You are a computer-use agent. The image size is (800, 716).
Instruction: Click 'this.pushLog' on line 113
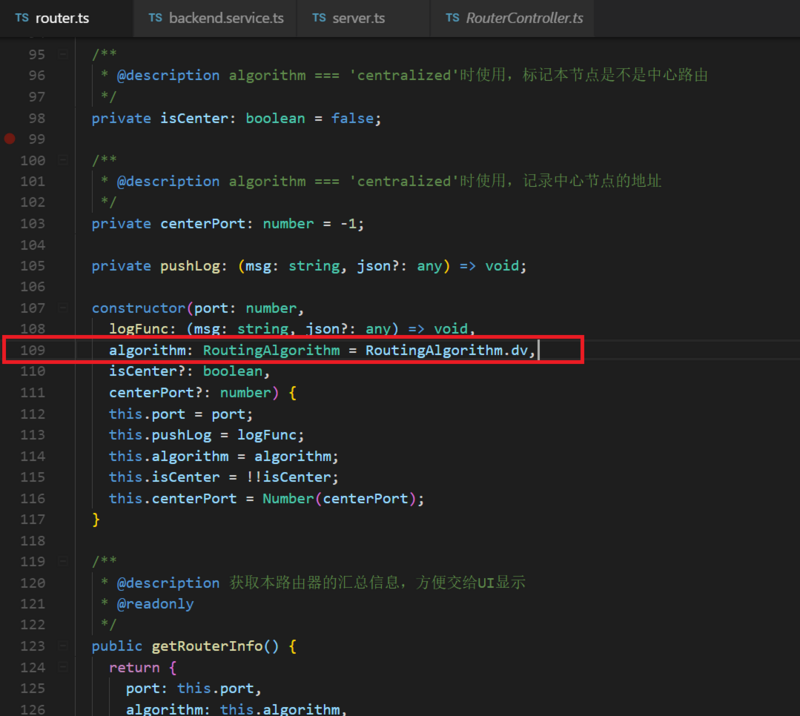coord(160,435)
